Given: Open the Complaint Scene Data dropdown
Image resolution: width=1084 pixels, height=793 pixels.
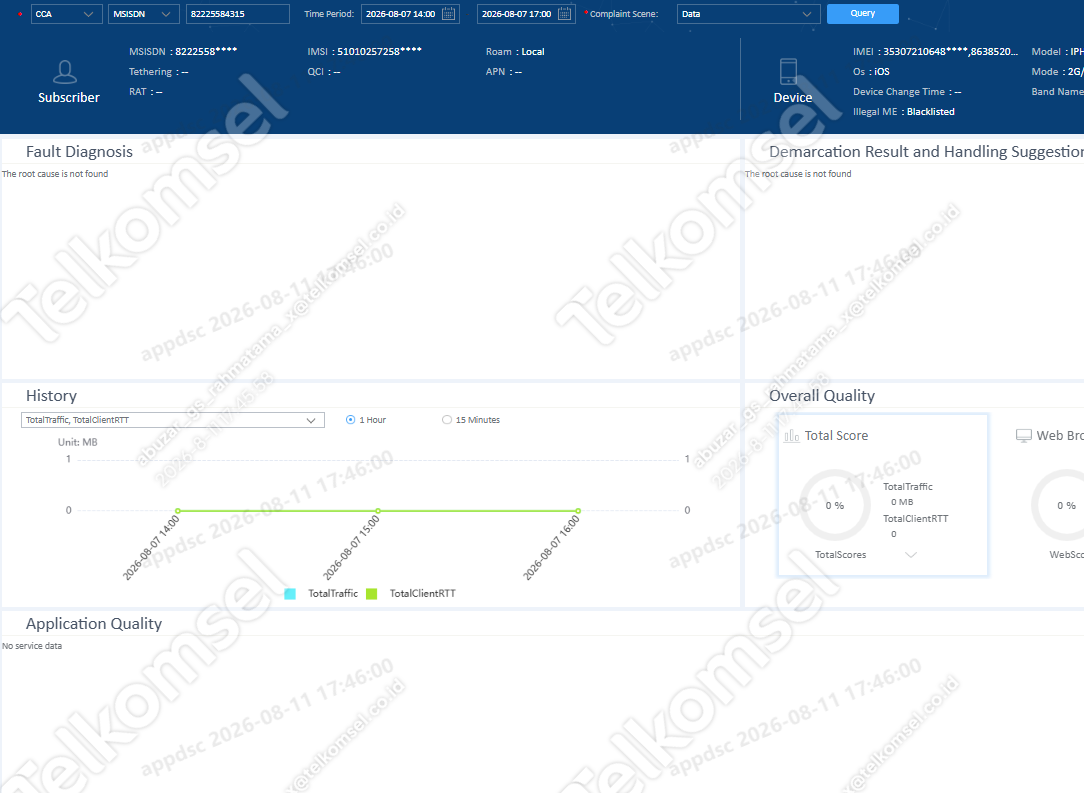Looking at the screenshot, I should click(749, 14).
